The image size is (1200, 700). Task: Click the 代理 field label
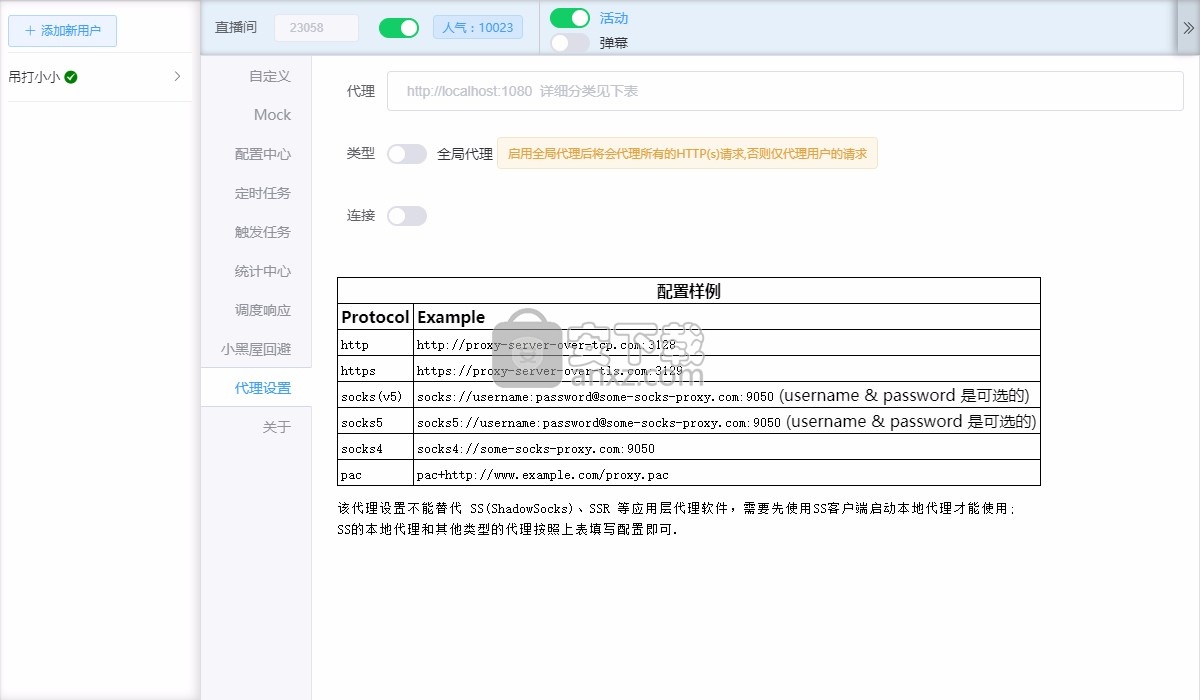pos(361,91)
